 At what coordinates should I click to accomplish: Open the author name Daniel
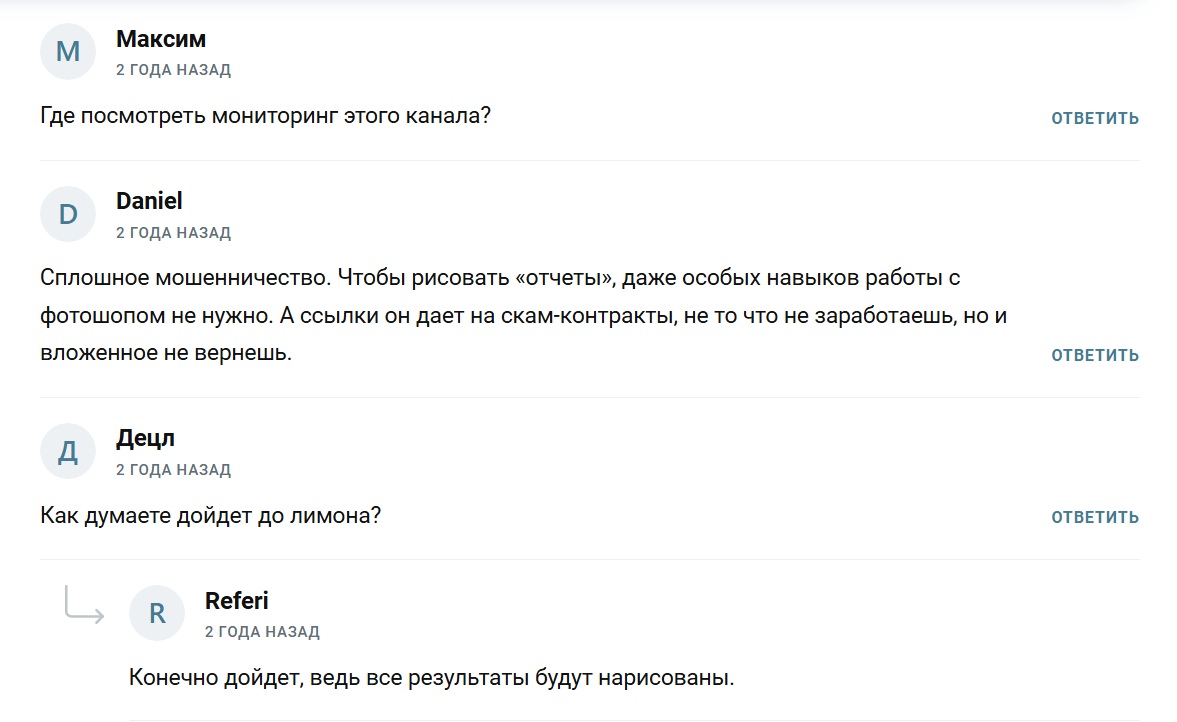(149, 201)
